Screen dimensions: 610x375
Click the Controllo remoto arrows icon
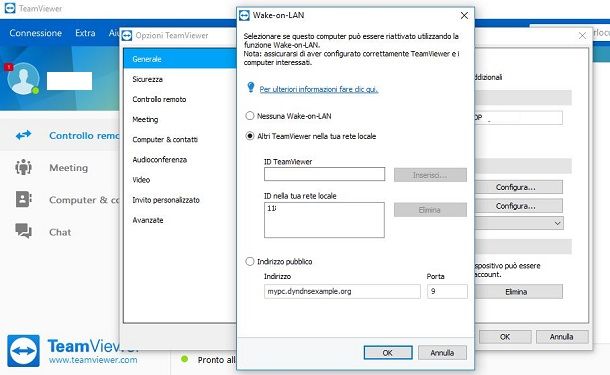(23, 135)
